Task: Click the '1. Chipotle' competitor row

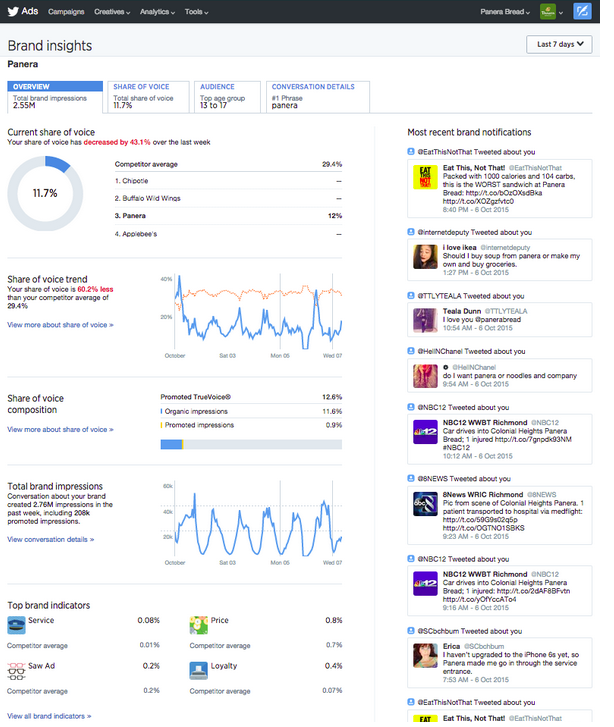Action: 228,181
